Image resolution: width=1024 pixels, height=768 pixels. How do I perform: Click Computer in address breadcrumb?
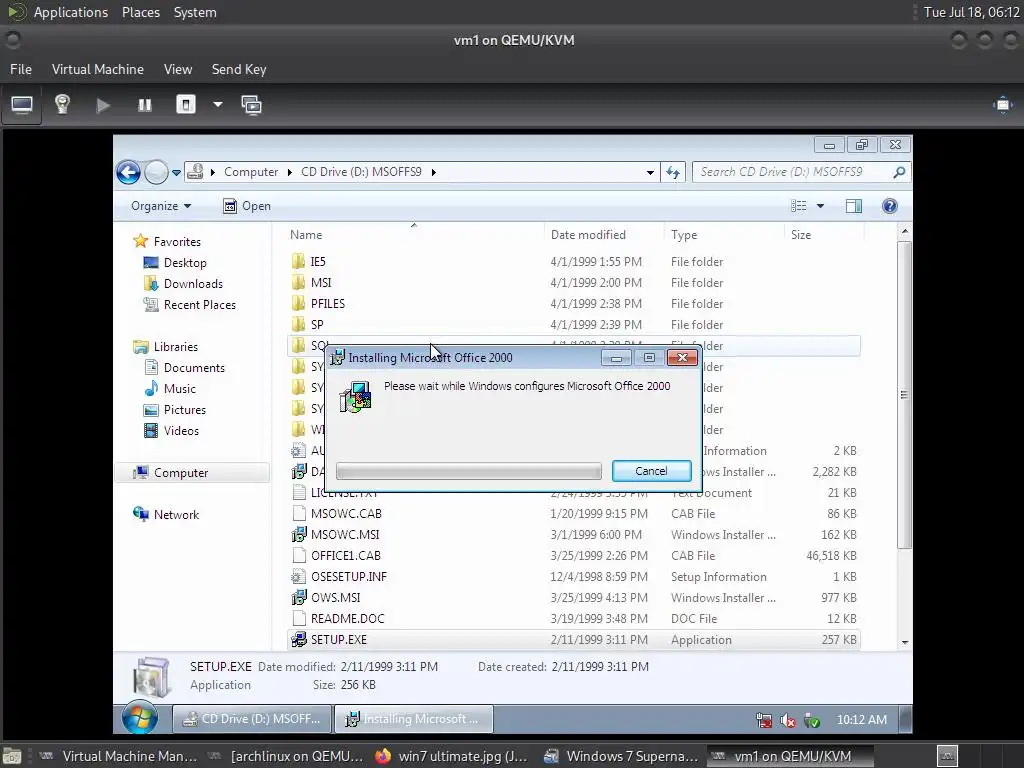click(251, 172)
